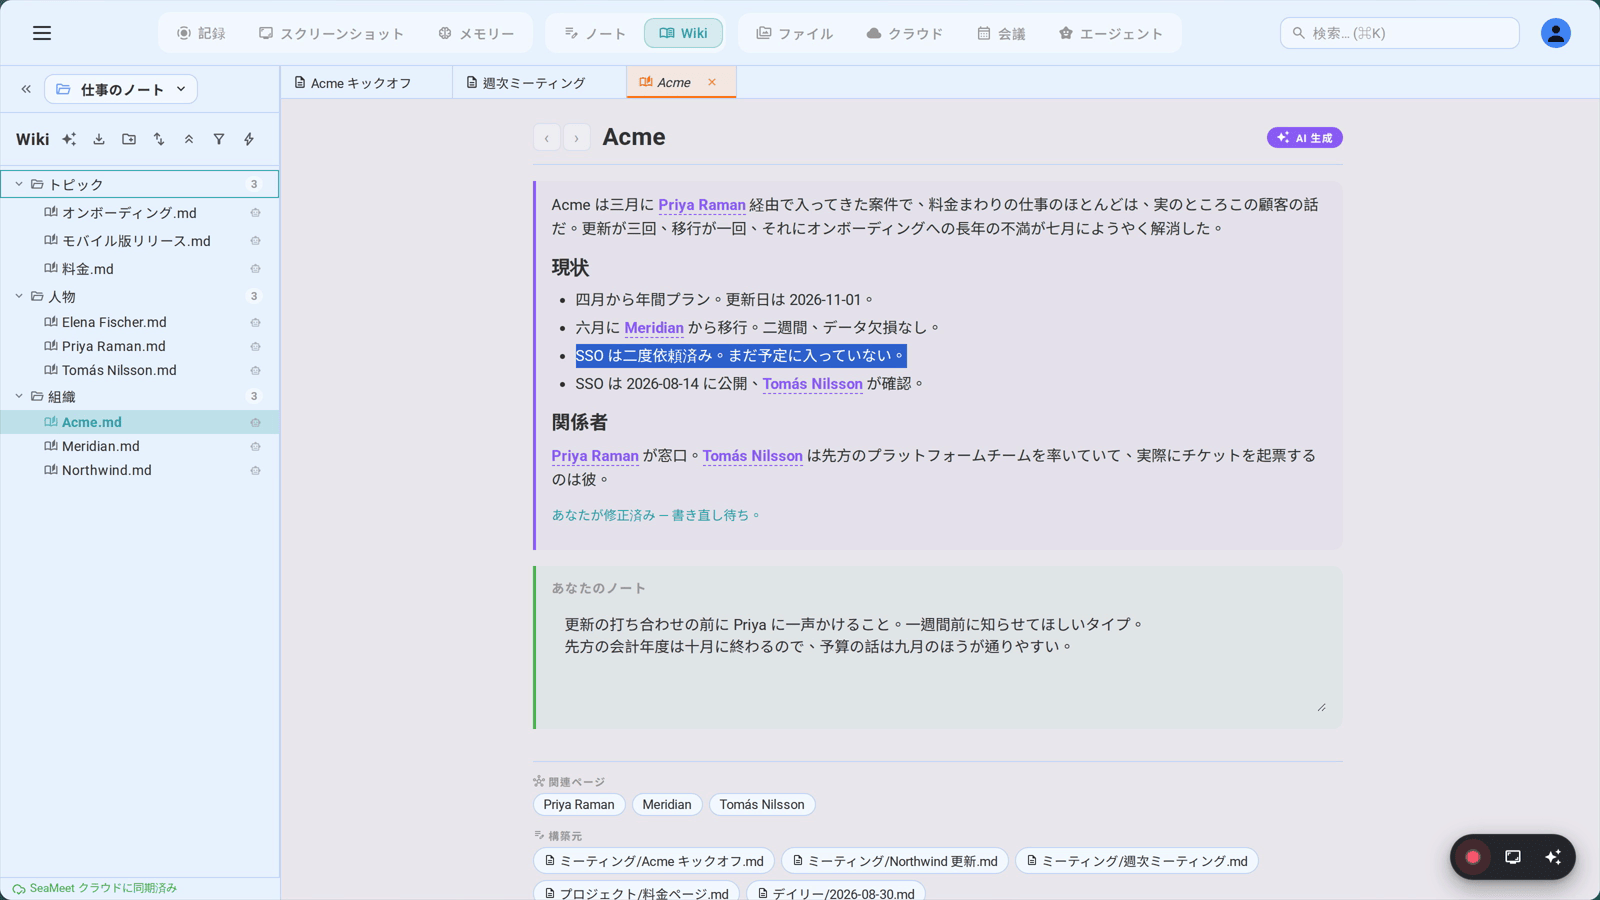This screenshot has height=900, width=1600.
Task: Click the user profile avatar
Action: (x=1555, y=33)
